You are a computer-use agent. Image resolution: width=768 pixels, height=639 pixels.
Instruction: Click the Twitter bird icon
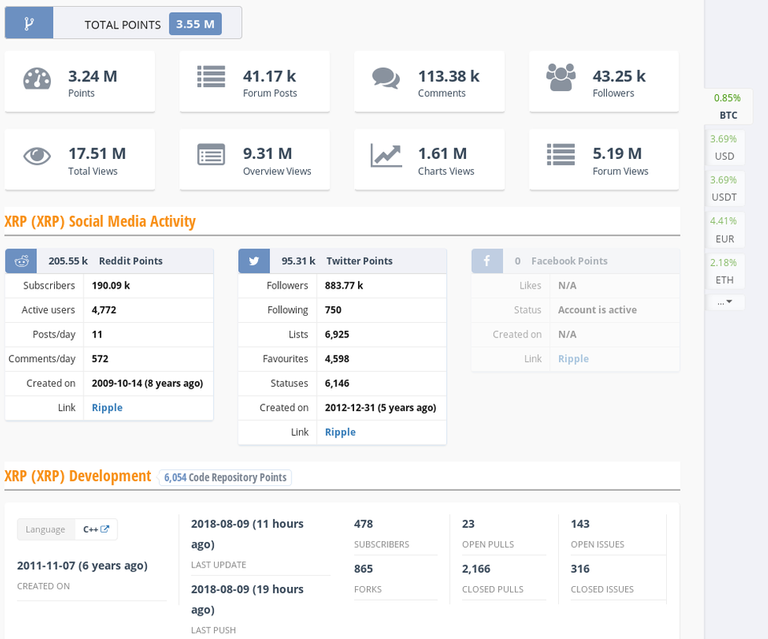click(254, 261)
